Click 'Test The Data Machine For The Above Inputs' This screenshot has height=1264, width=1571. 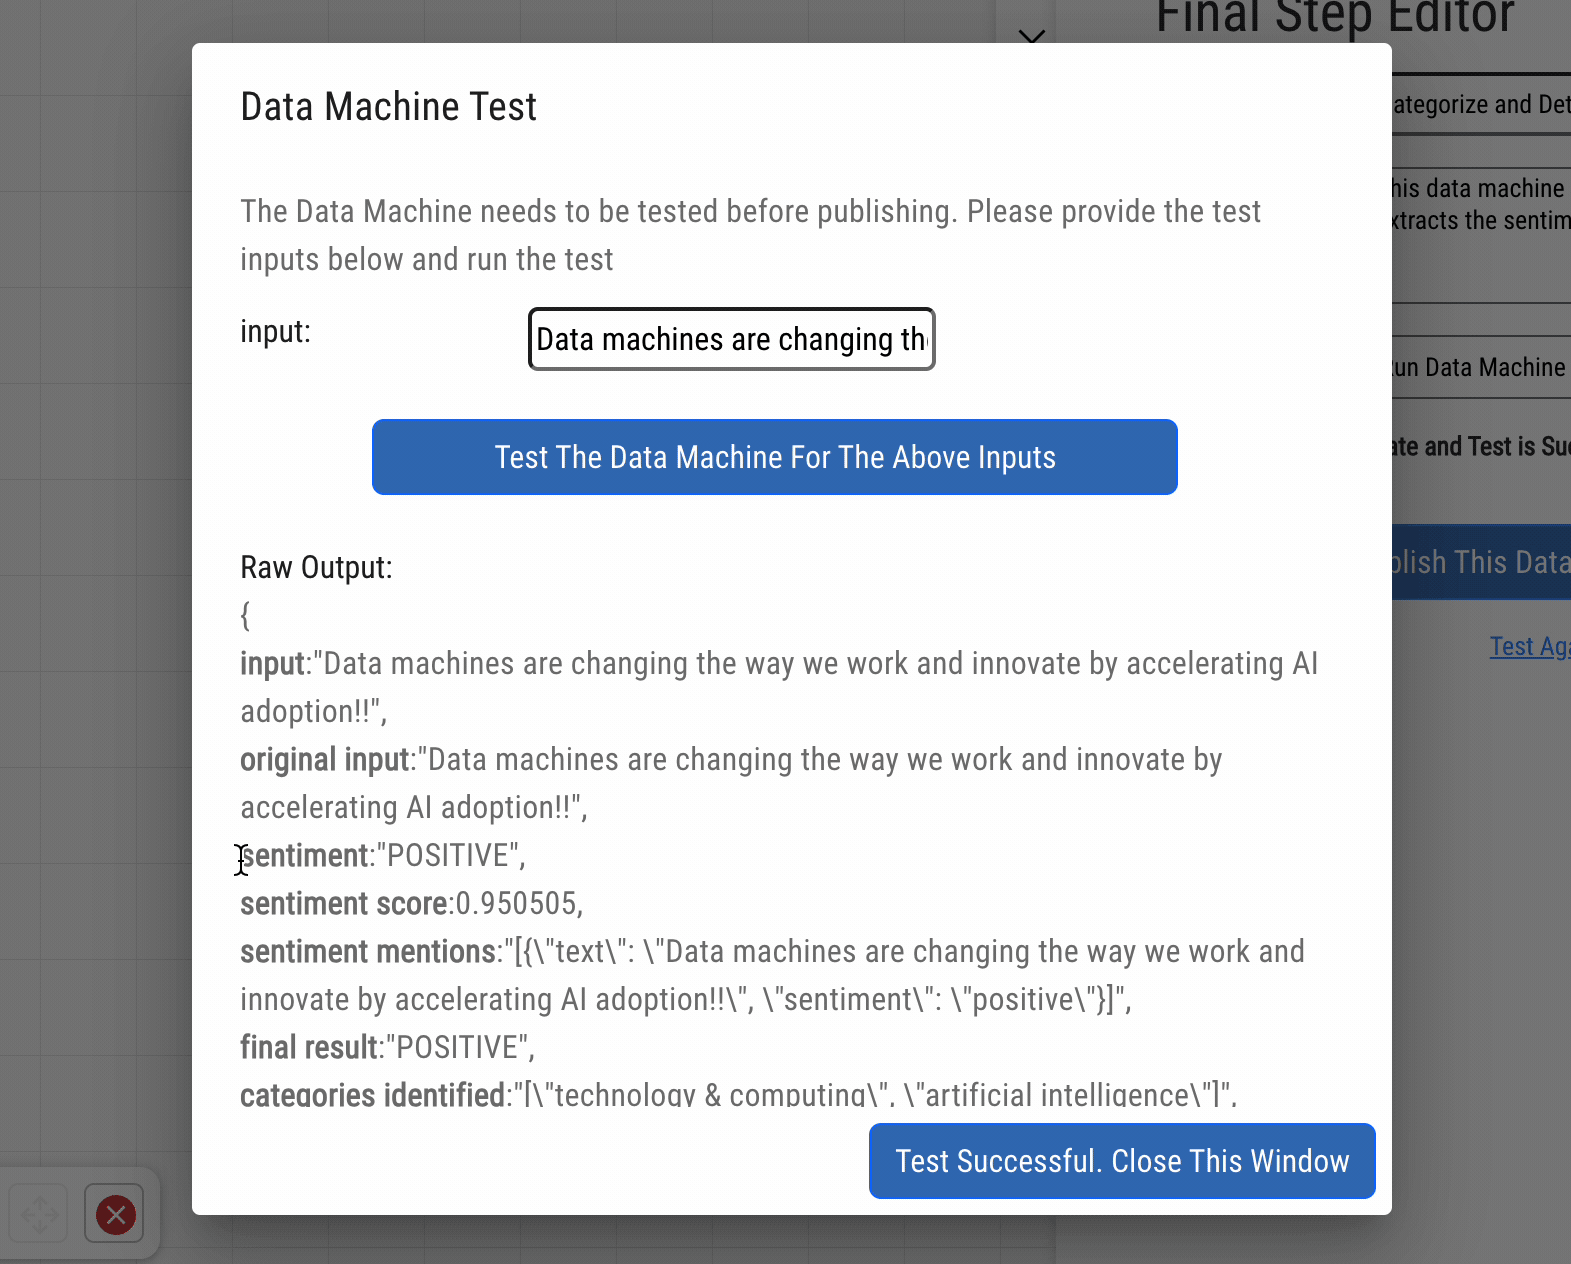point(774,457)
